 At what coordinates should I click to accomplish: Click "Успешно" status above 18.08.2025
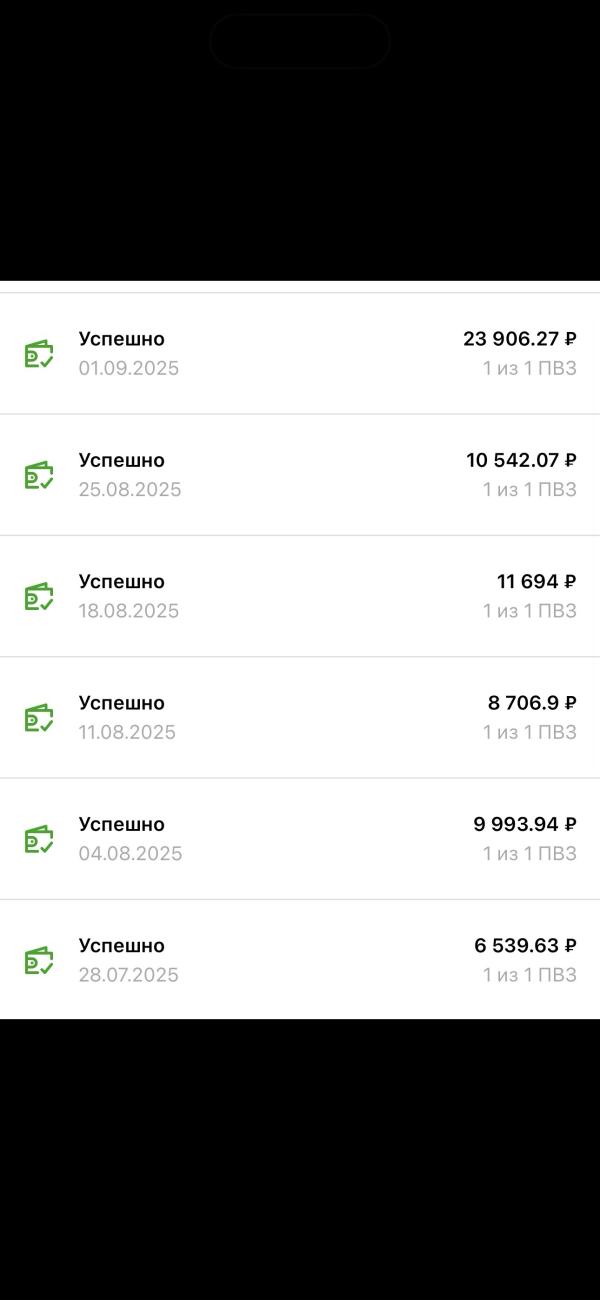pos(122,581)
